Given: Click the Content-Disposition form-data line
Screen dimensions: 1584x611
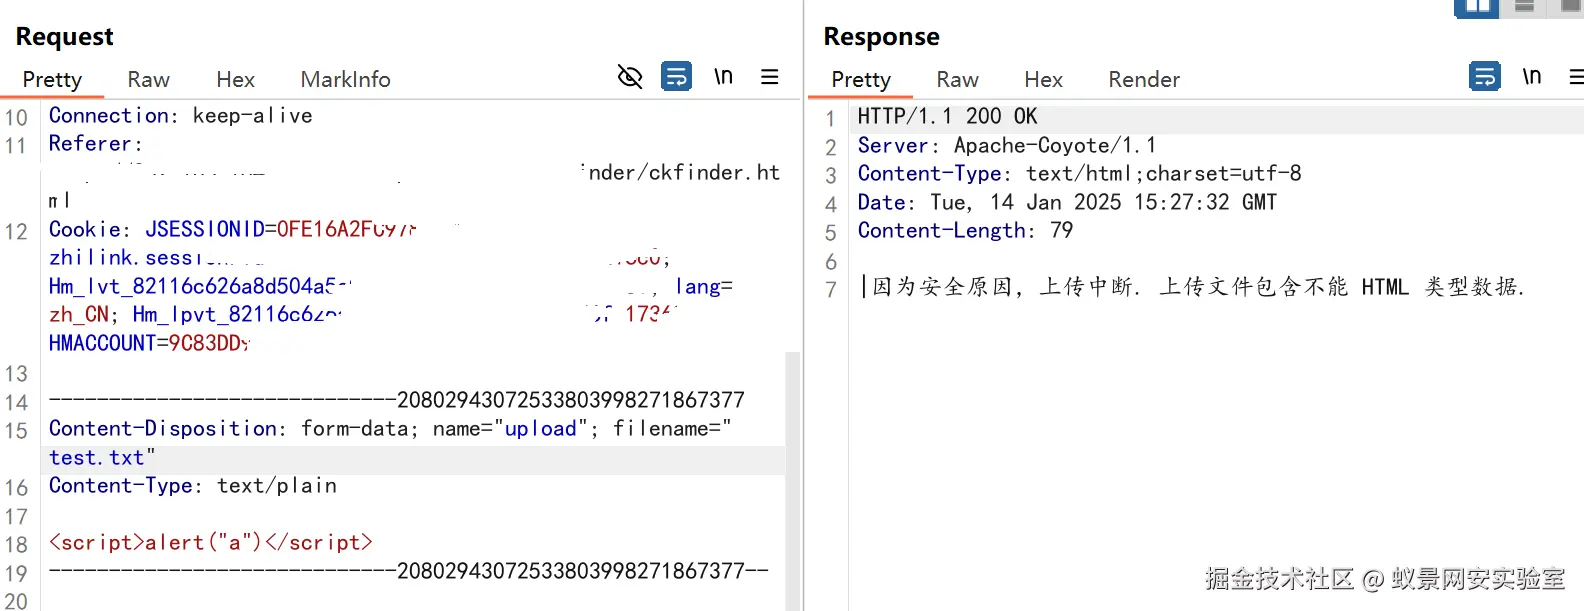Looking at the screenshot, I should 390,429.
